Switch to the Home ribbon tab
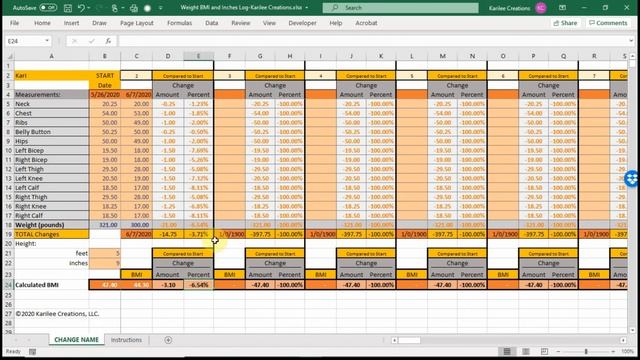The width and height of the screenshot is (640, 360). tap(42, 23)
